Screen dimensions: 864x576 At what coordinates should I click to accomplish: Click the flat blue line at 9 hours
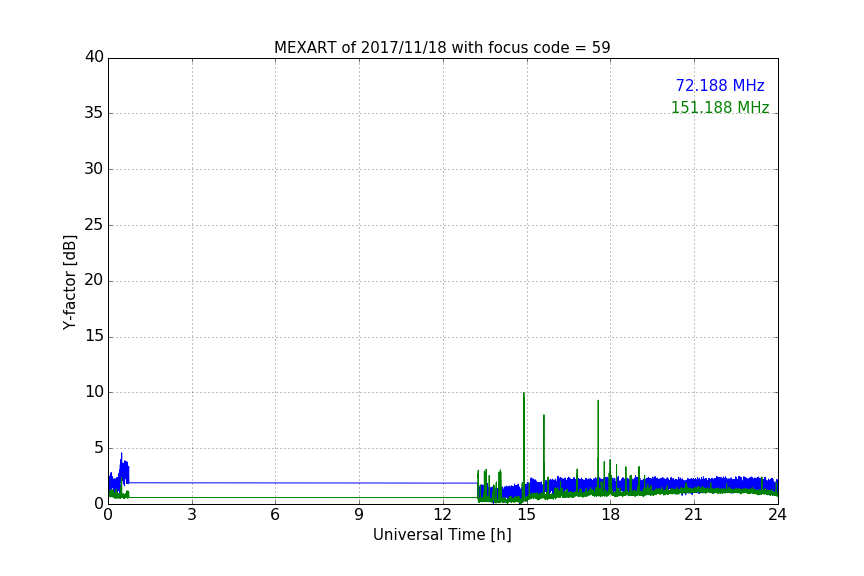359,483
